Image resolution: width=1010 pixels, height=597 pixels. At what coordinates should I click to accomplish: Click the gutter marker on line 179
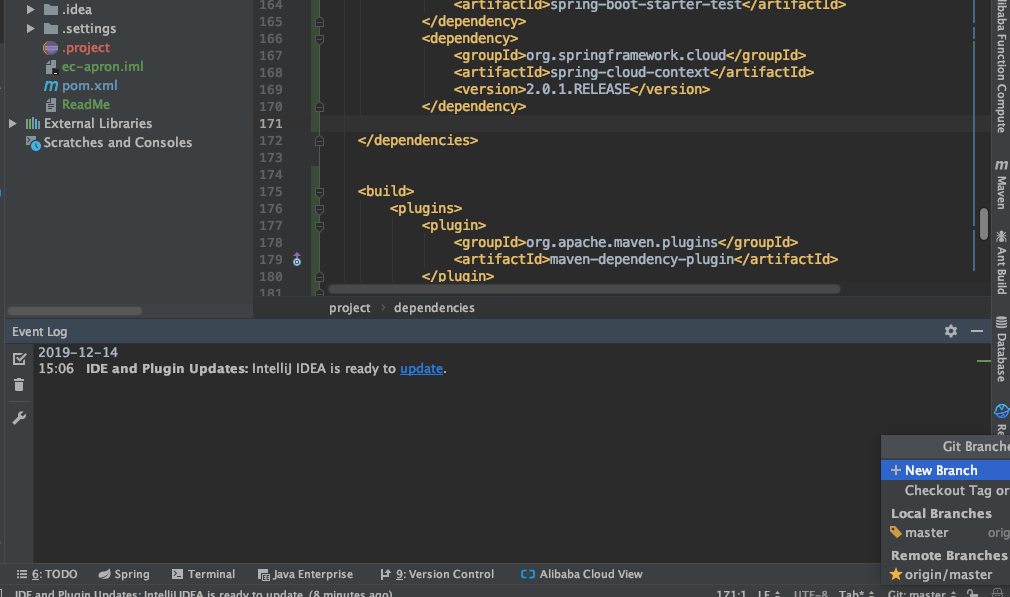[296, 259]
